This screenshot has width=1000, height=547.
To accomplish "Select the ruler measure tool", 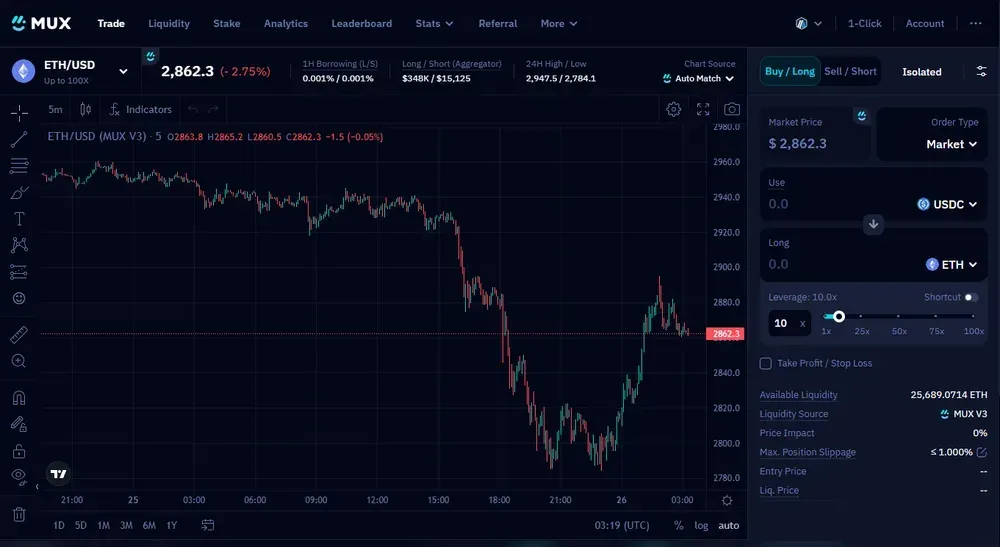I will pyautogui.click(x=19, y=335).
